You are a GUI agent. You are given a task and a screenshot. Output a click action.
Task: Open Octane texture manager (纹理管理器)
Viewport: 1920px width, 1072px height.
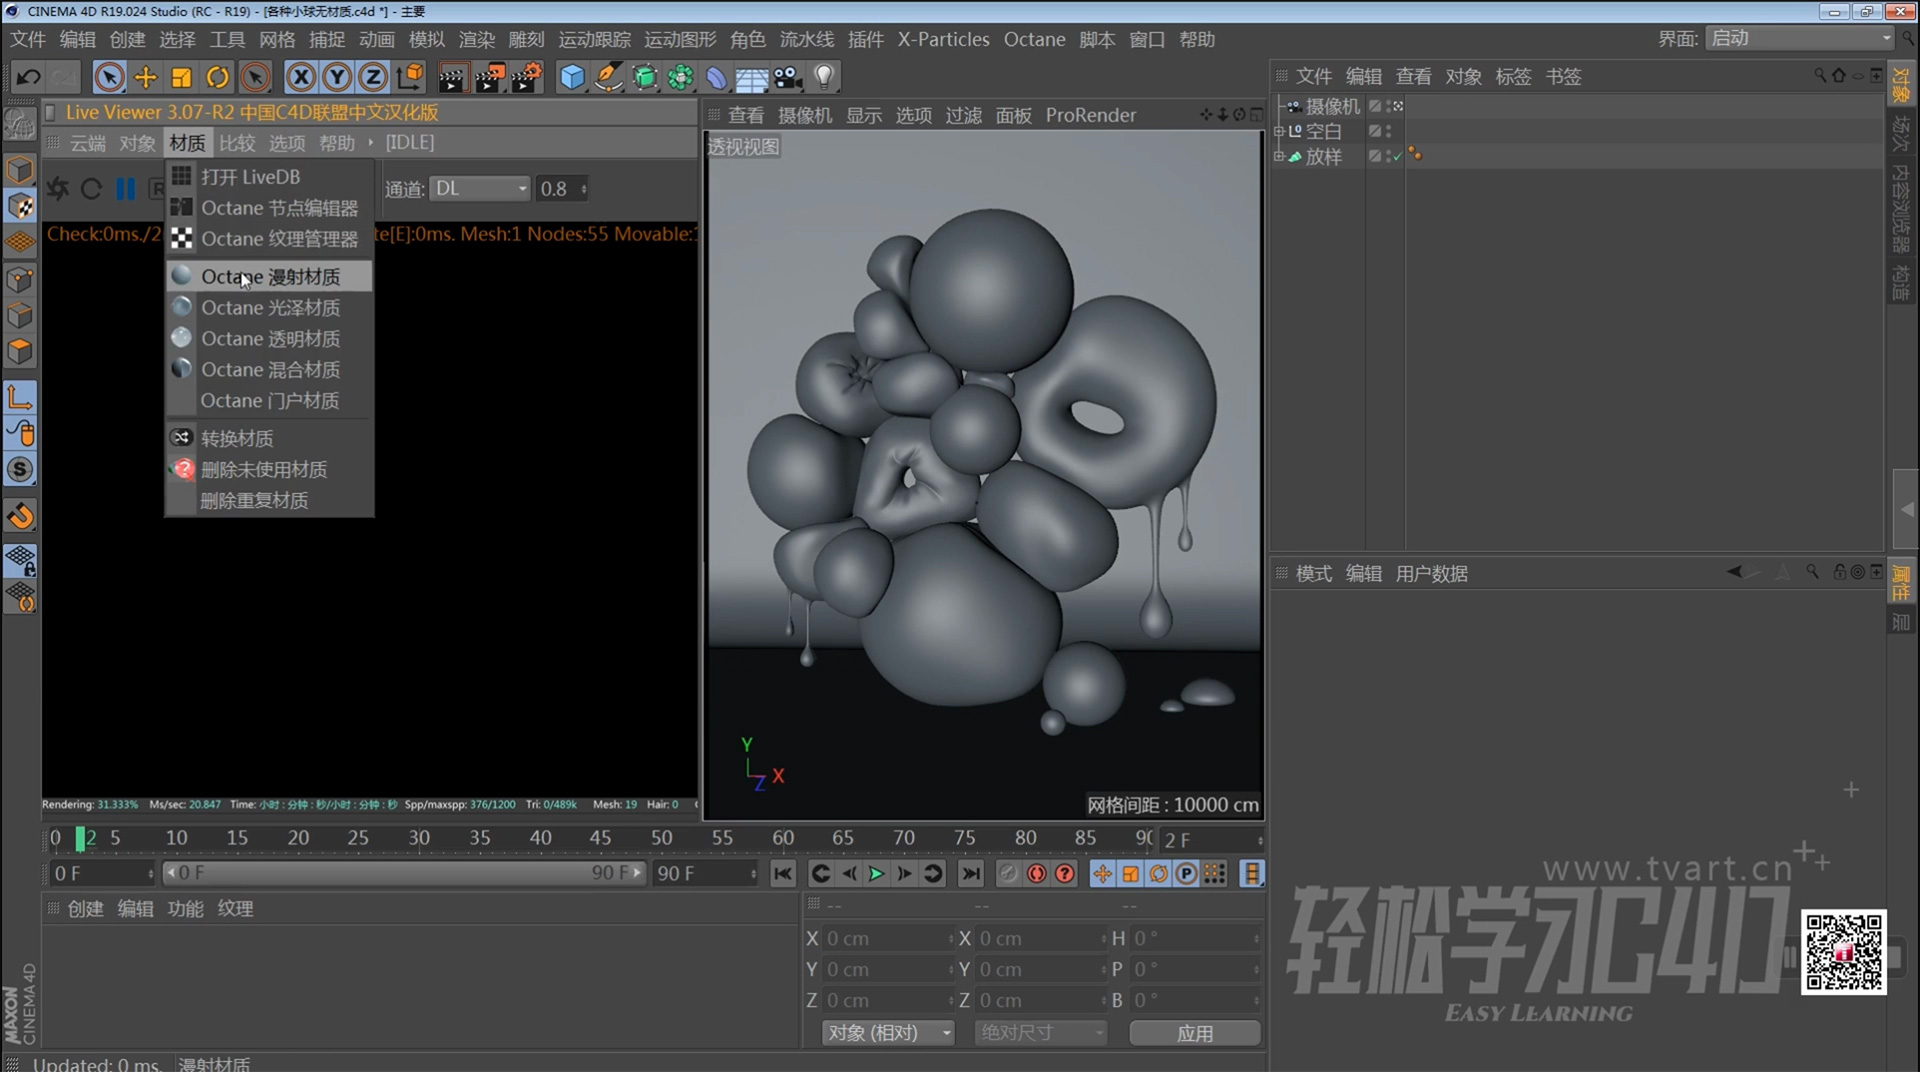[x=270, y=239]
